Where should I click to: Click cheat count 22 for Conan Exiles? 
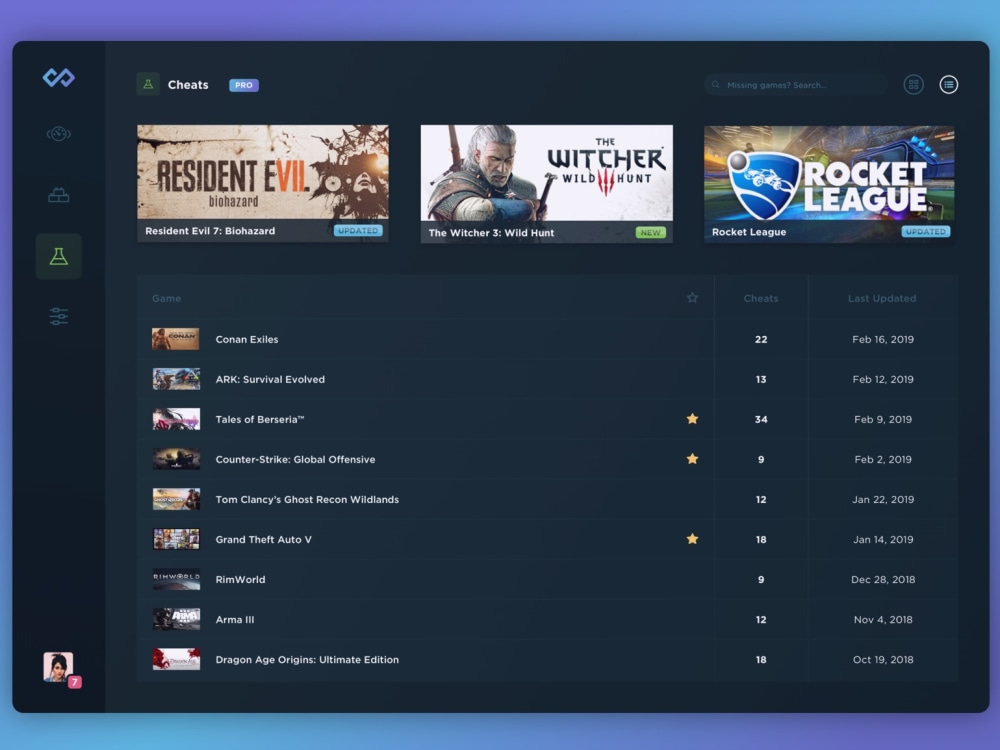click(761, 339)
